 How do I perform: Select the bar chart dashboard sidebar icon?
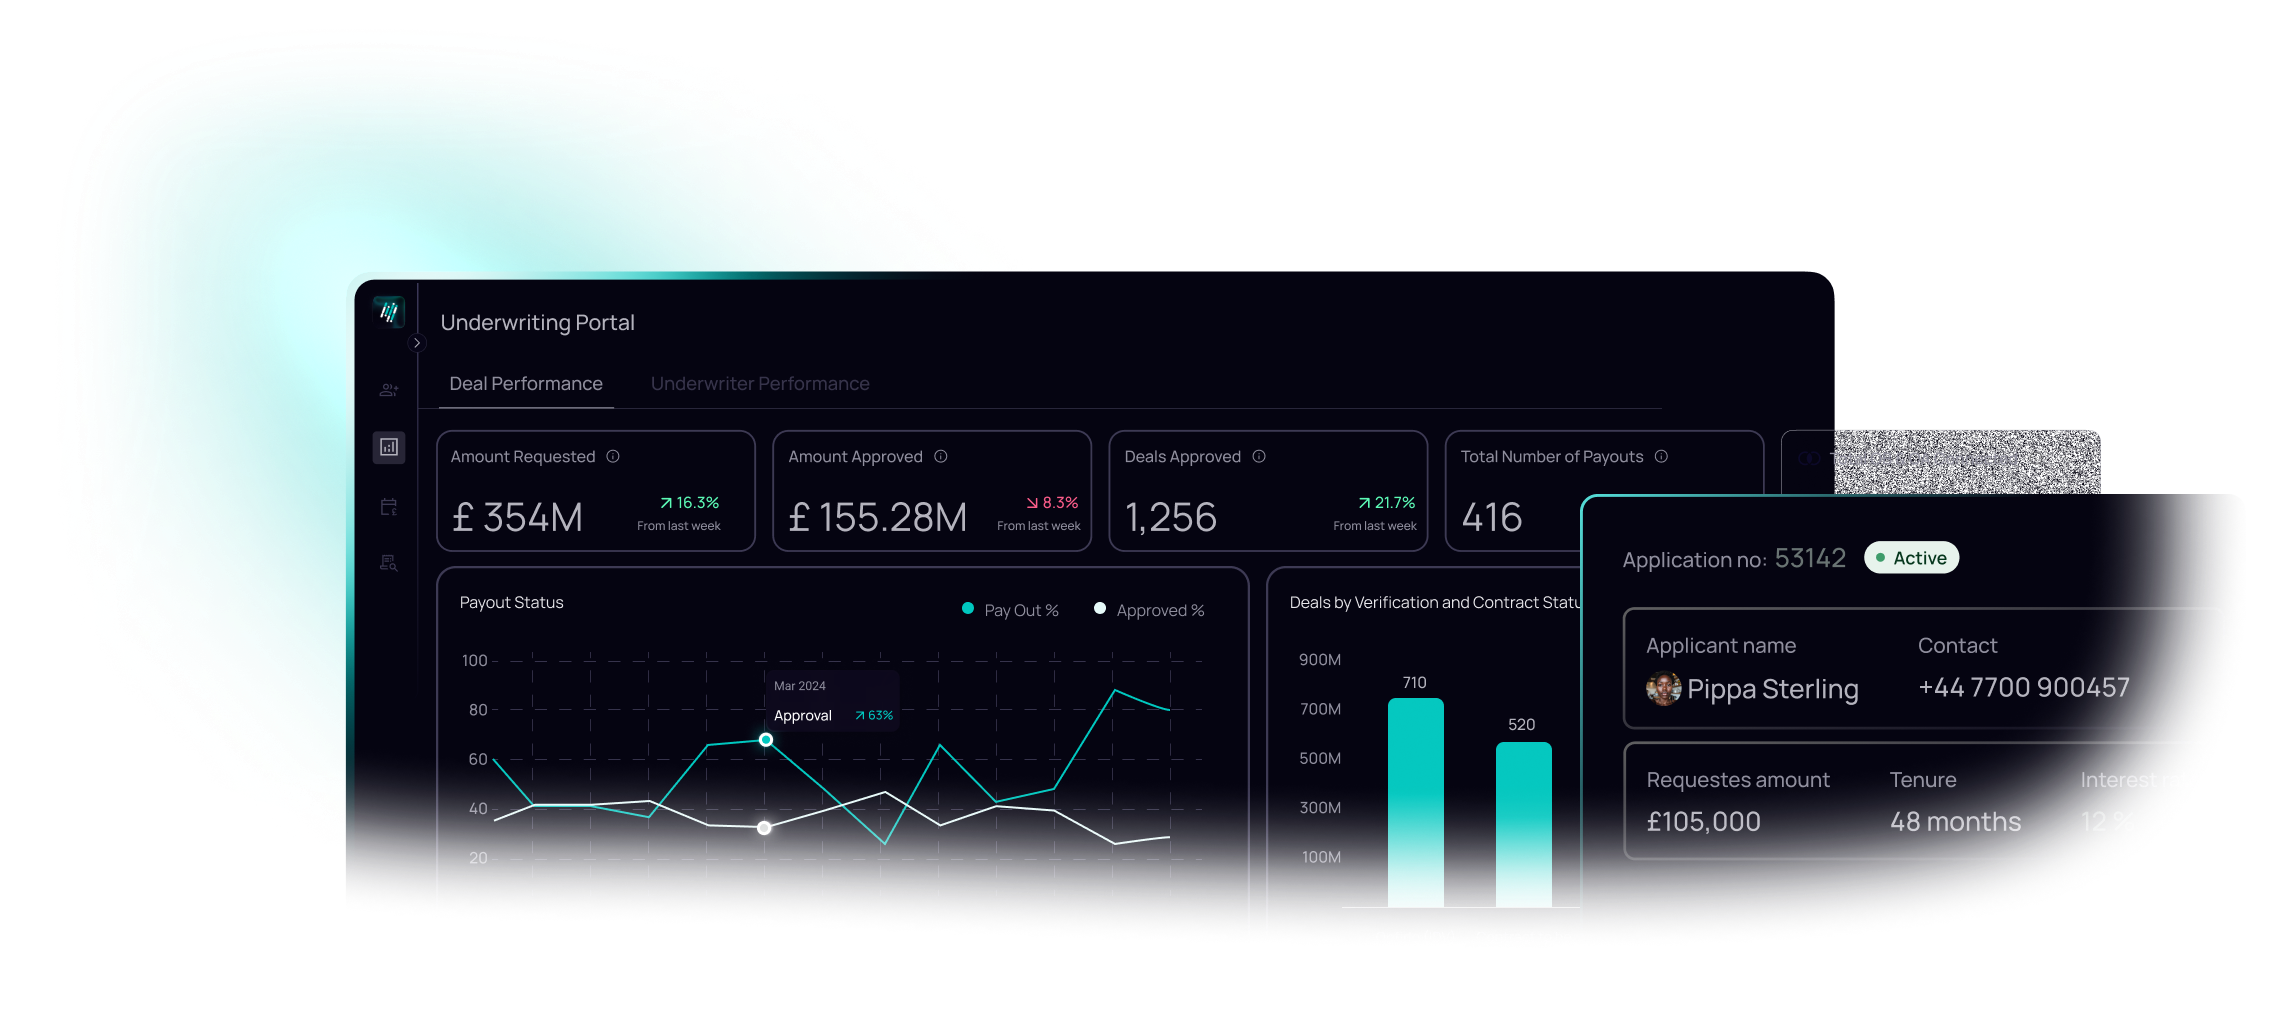[389, 447]
